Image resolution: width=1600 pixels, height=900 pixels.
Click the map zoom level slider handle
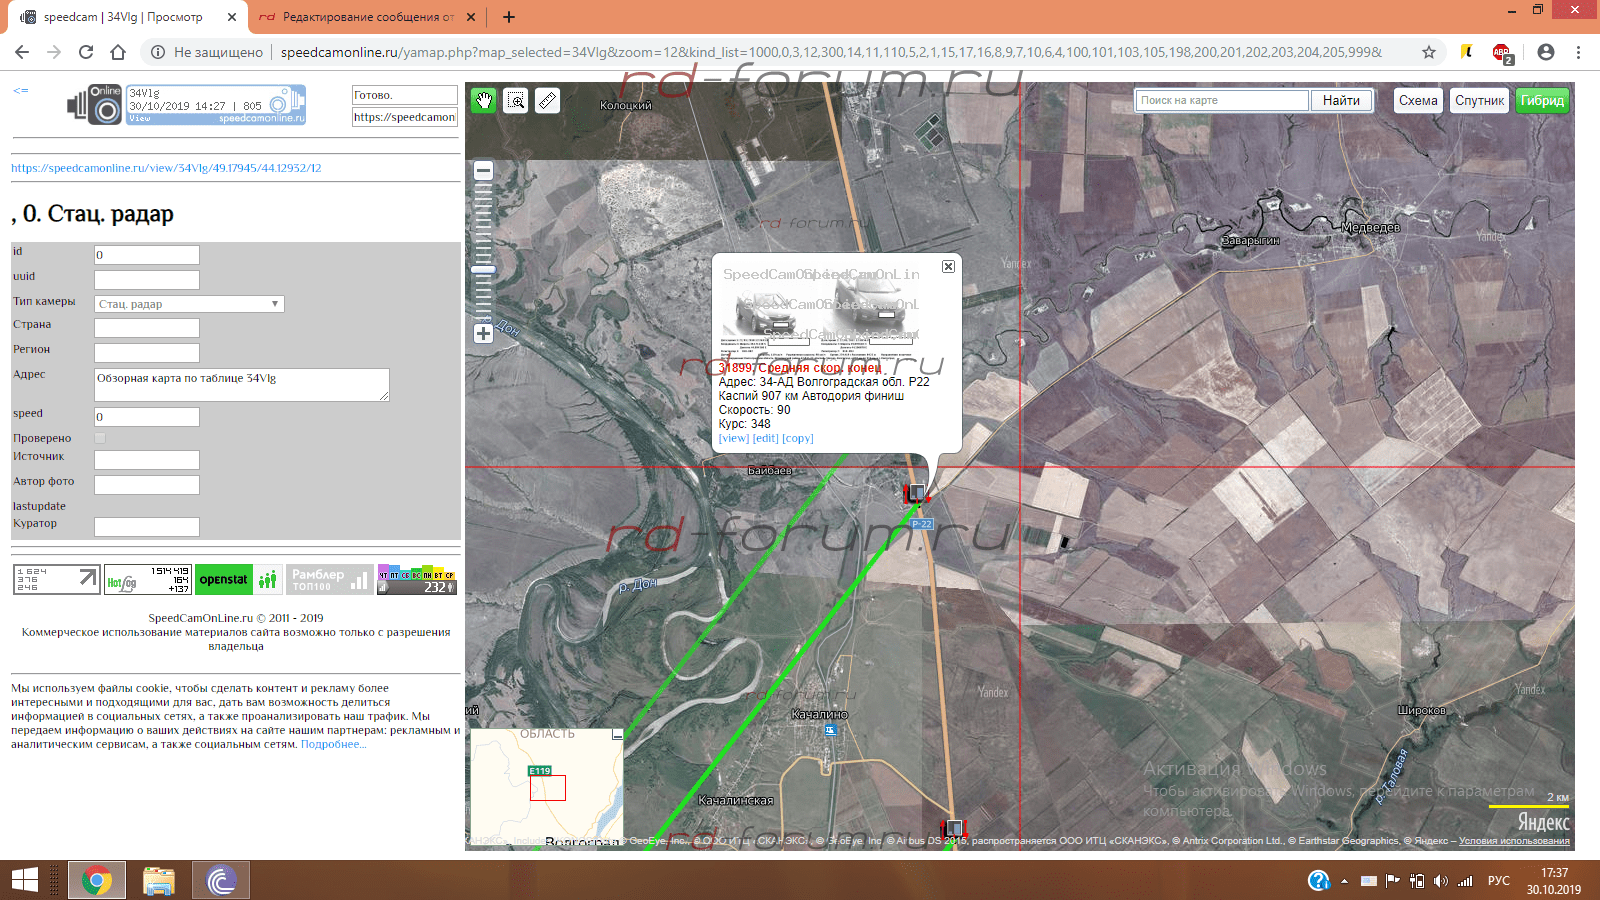(x=483, y=269)
